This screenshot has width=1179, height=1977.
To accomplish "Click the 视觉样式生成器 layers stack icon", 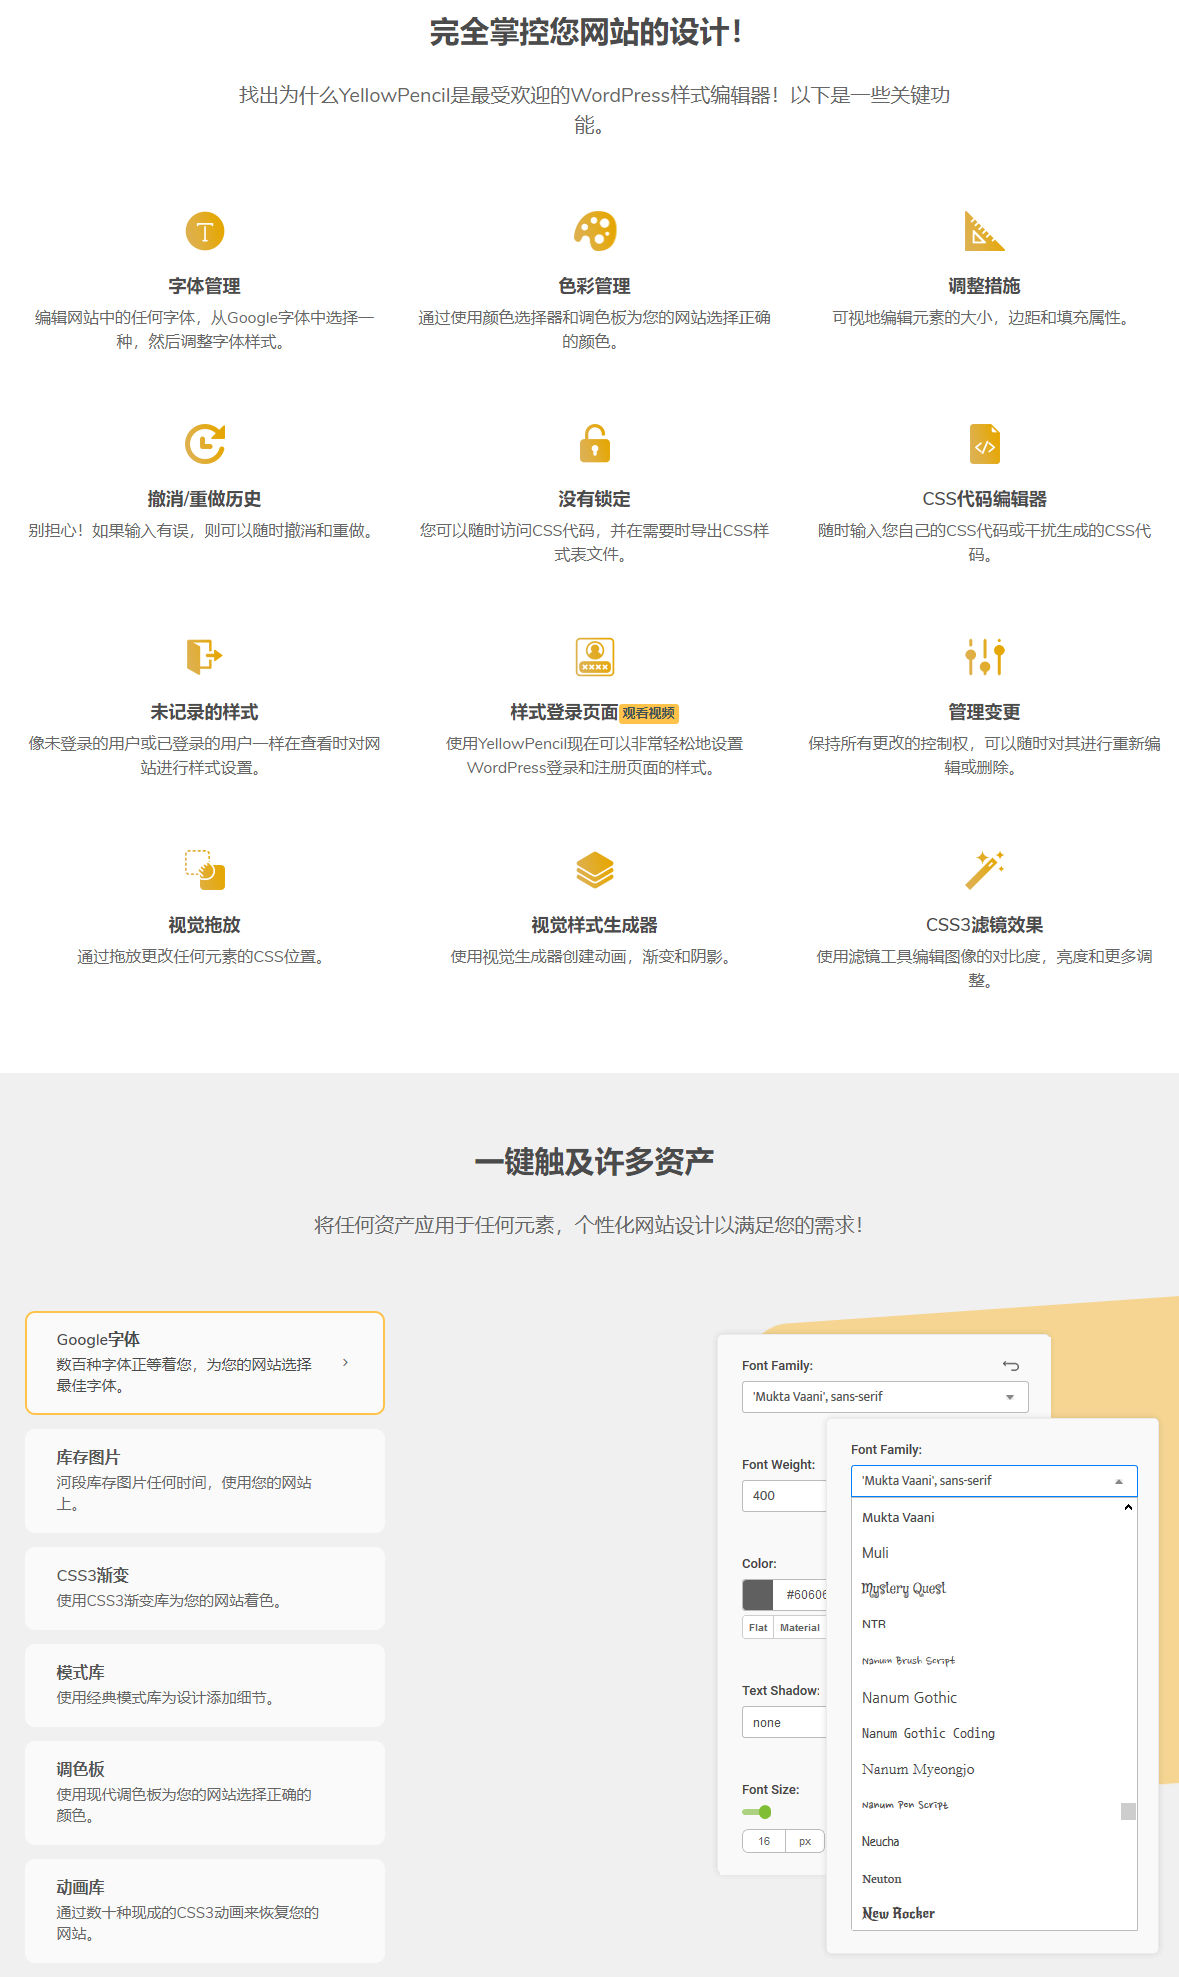I will (x=595, y=870).
